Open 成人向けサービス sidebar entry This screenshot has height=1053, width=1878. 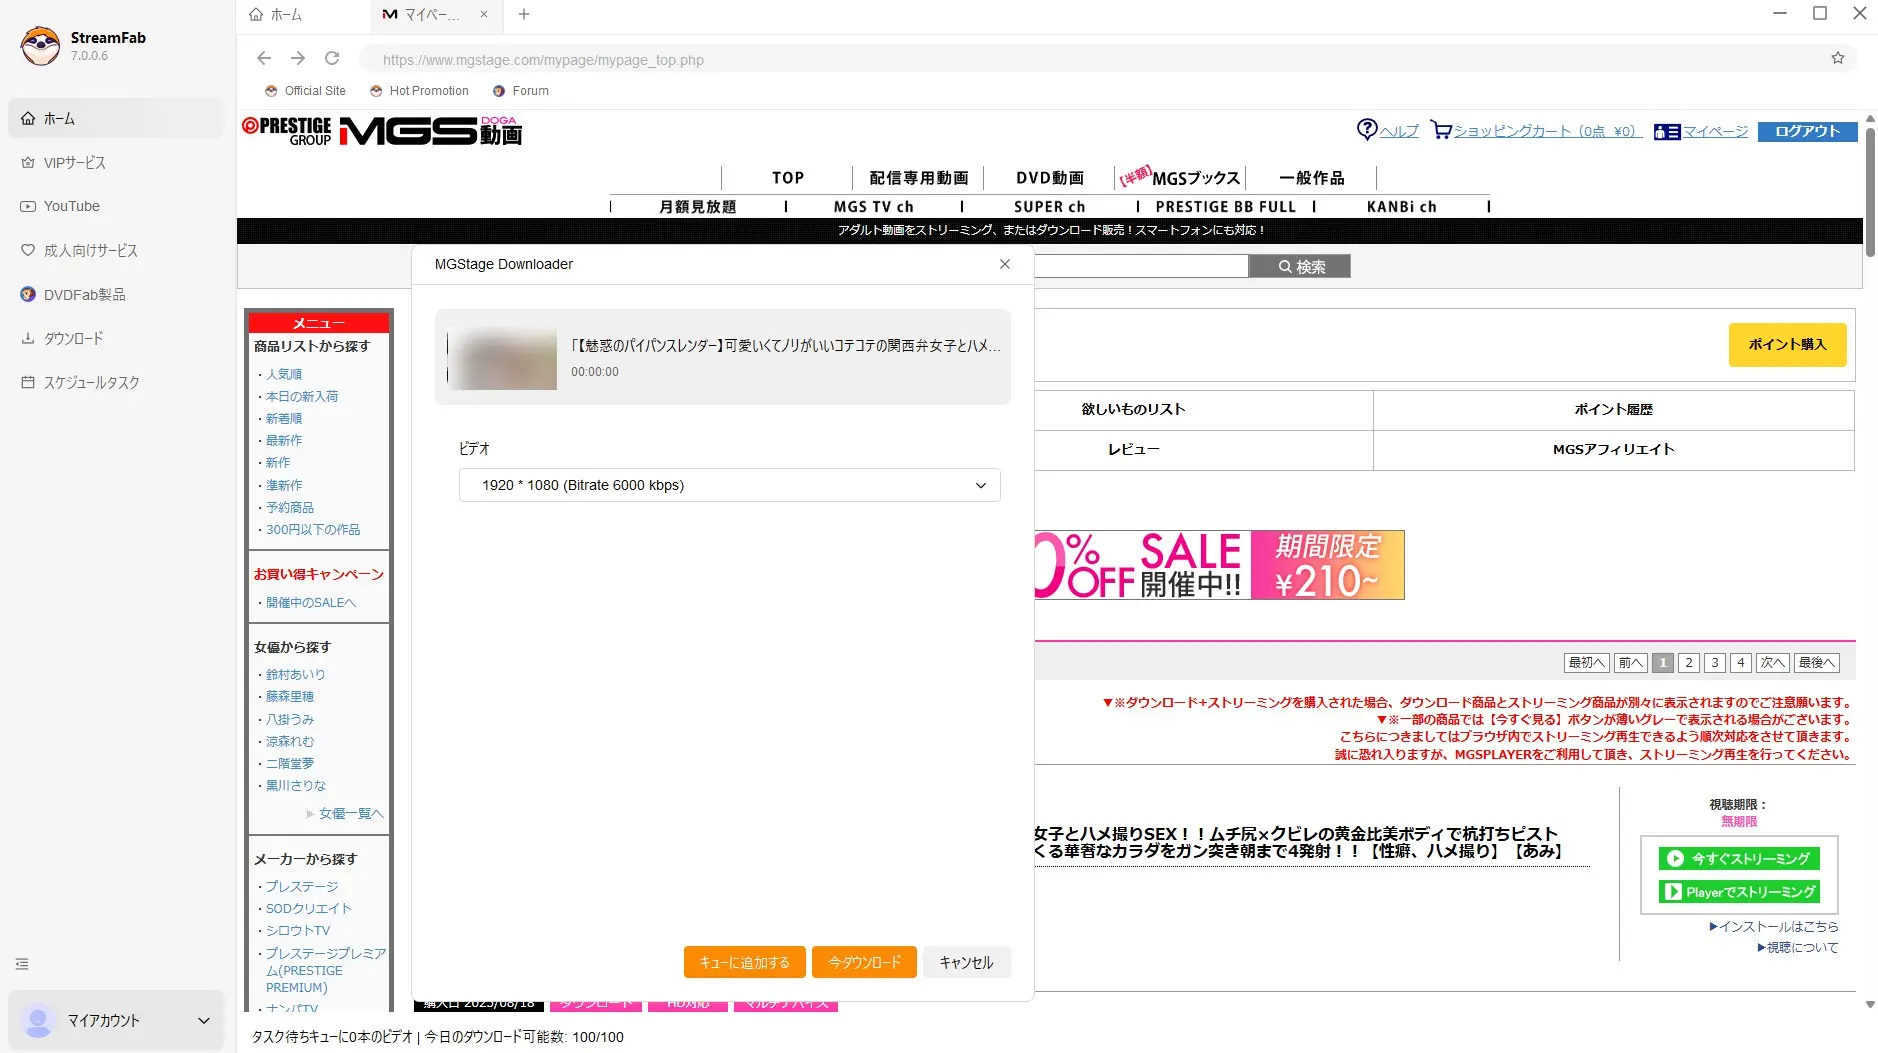(x=116, y=250)
